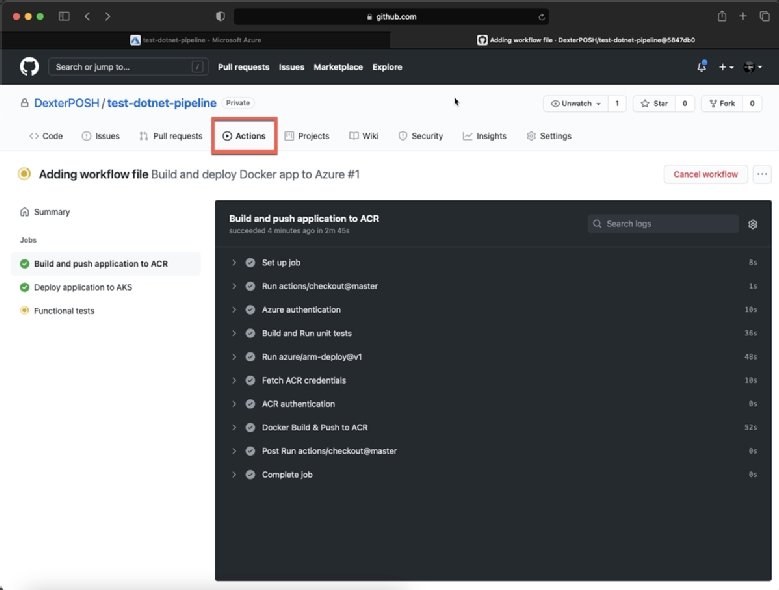Open the user avatar menu
This screenshot has height=590, width=779.
[x=752, y=67]
